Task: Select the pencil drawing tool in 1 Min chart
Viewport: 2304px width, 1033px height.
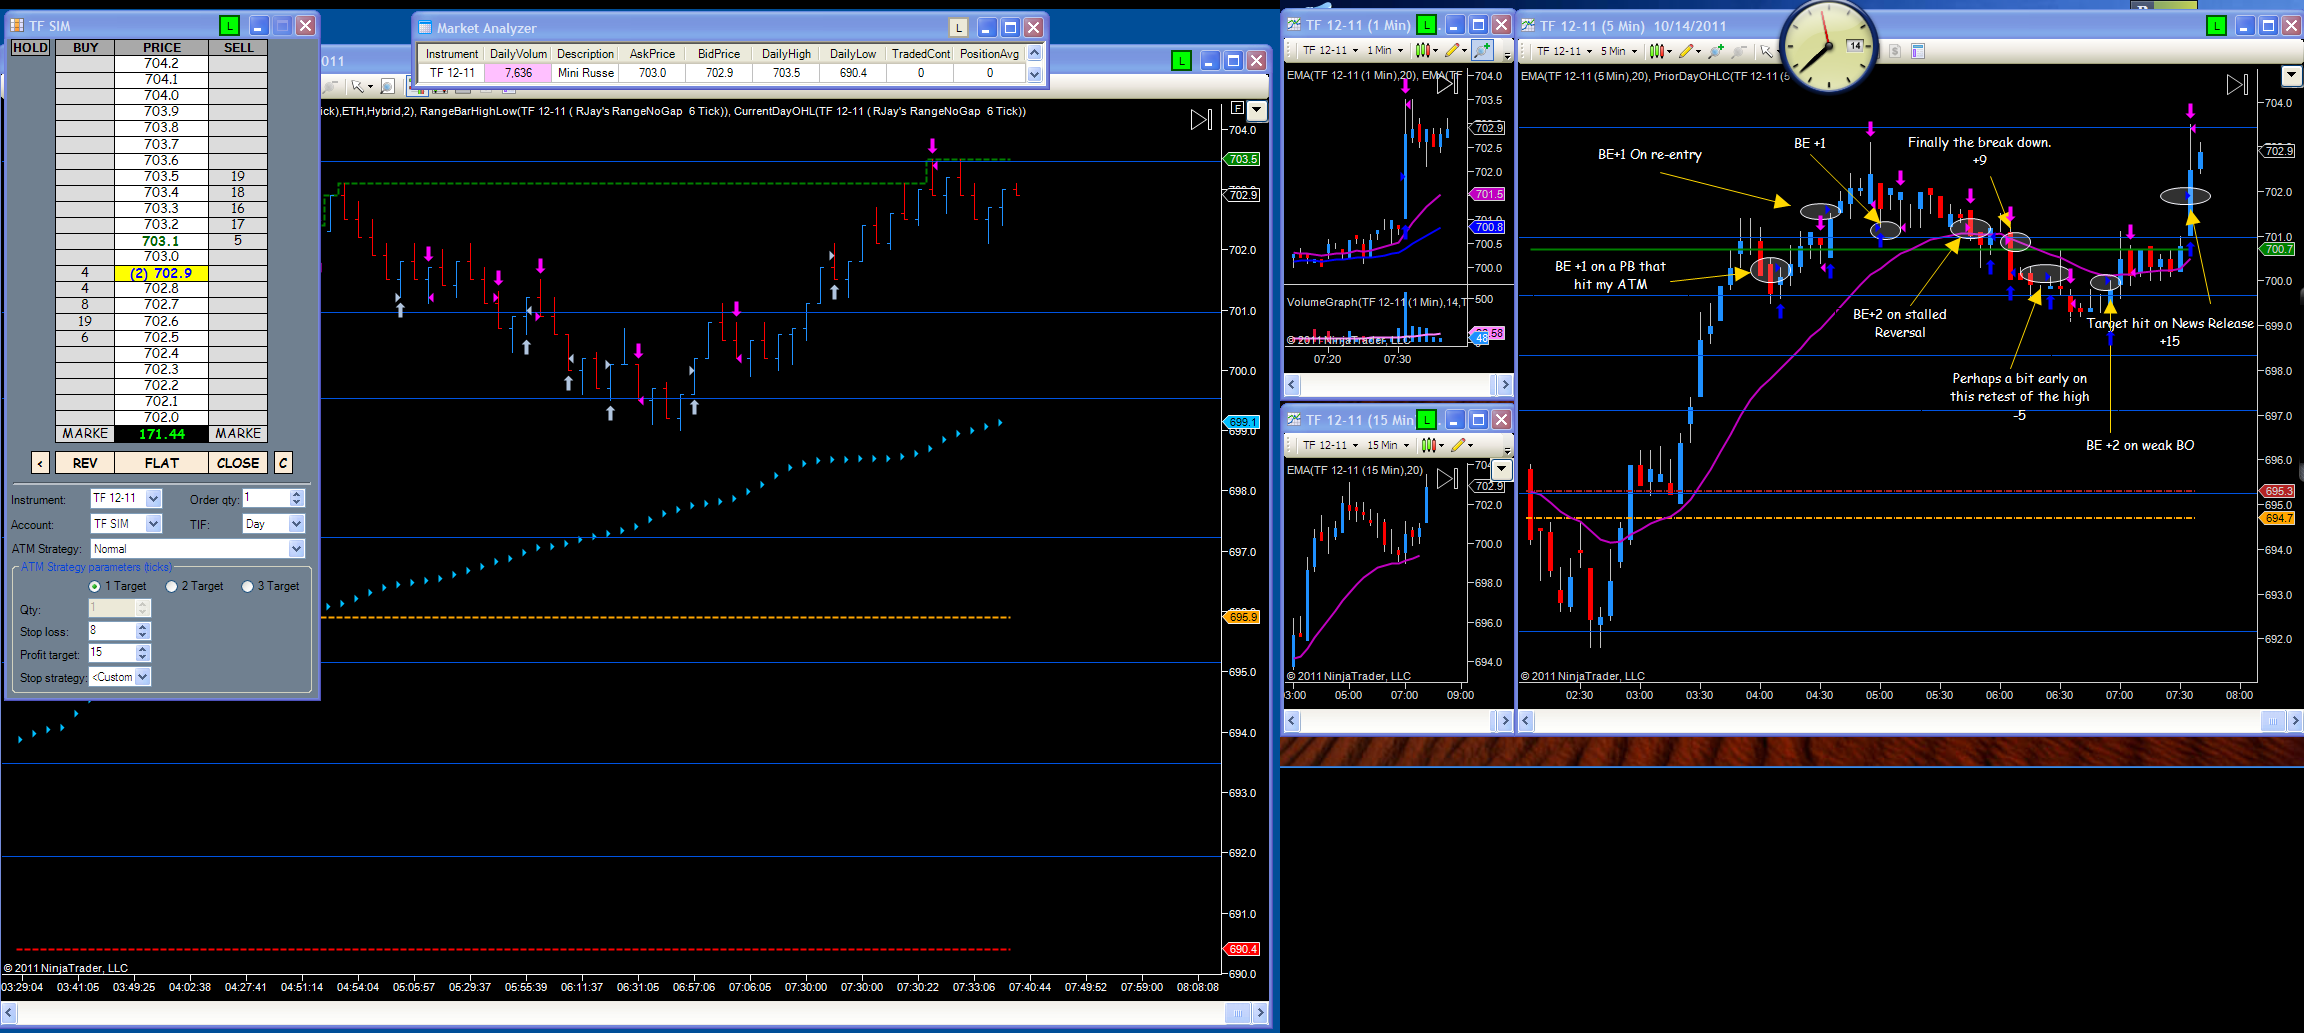Action: [1452, 50]
